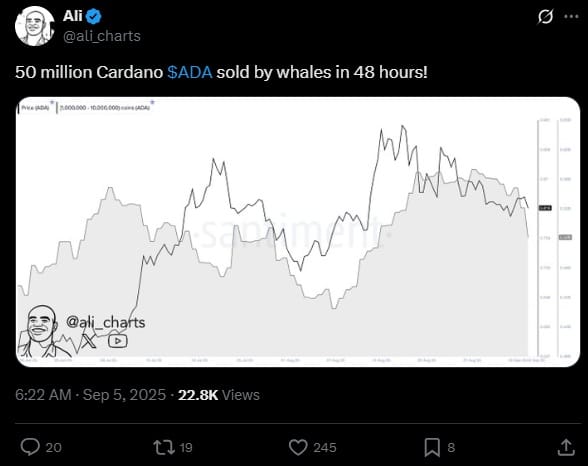Click the Grok slashed-circle icon
588x466 pixels.
point(545,16)
